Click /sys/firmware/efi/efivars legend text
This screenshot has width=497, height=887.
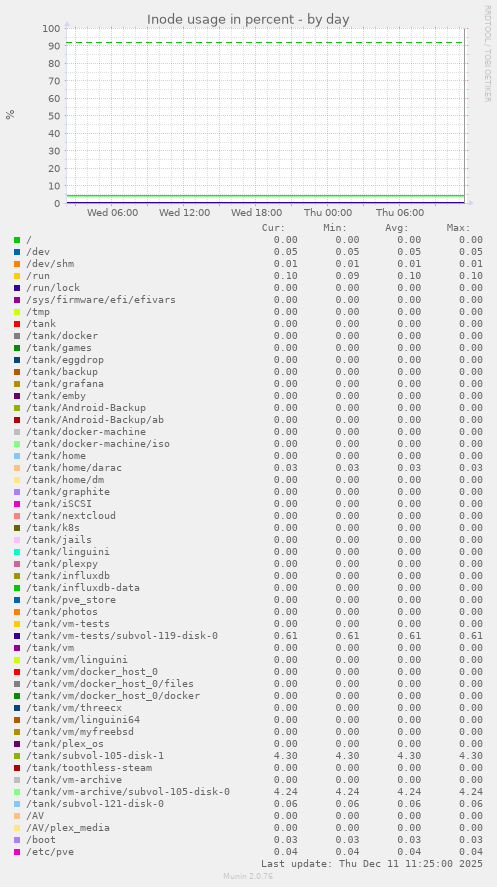[101, 299]
